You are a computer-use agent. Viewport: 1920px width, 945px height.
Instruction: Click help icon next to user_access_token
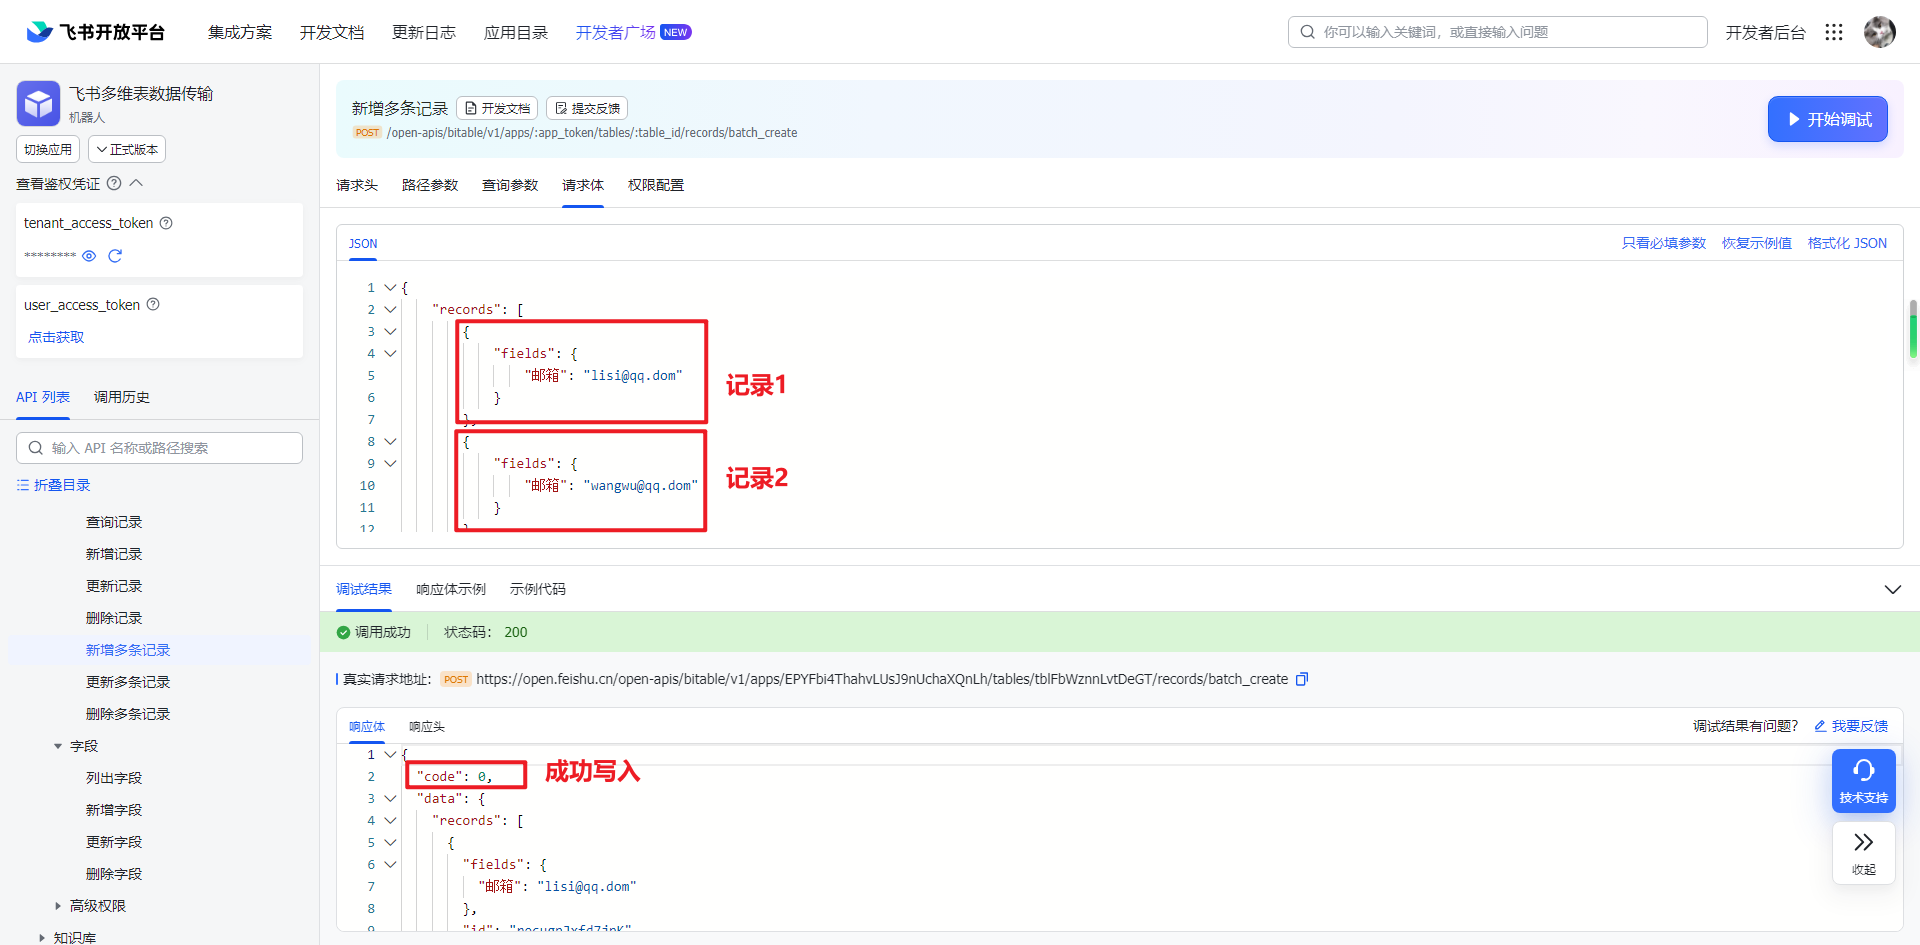pyautogui.click(x=153, y=304)
